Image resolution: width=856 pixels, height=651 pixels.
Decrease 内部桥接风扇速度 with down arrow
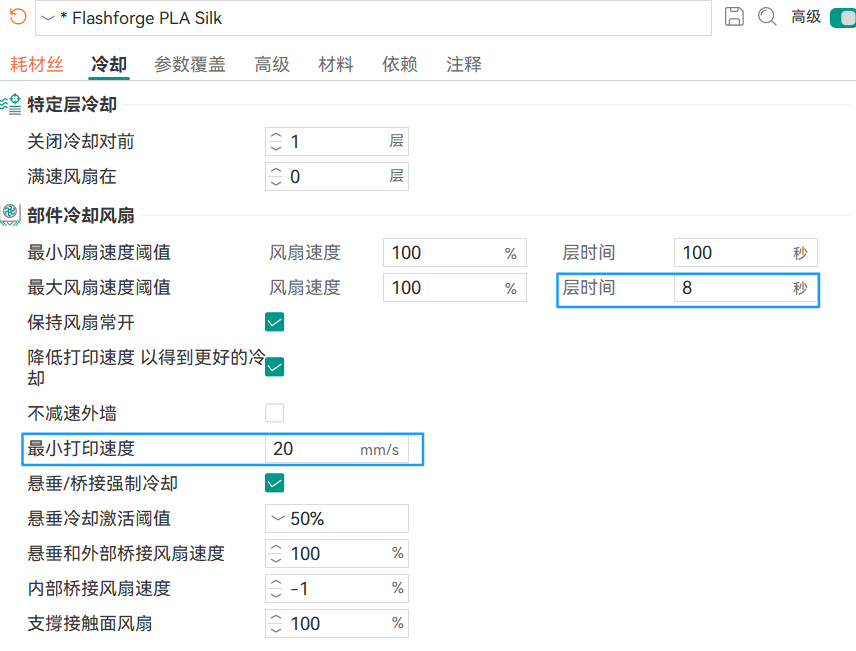coord(276,595)
